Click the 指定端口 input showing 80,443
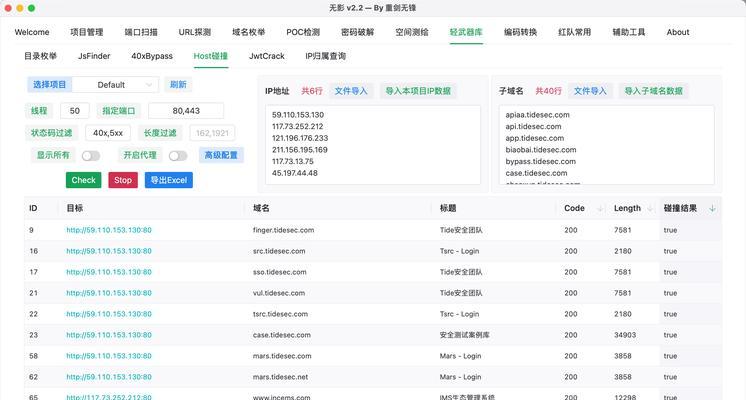This screenshot has height=400, width=746. [x=186, y=111]
